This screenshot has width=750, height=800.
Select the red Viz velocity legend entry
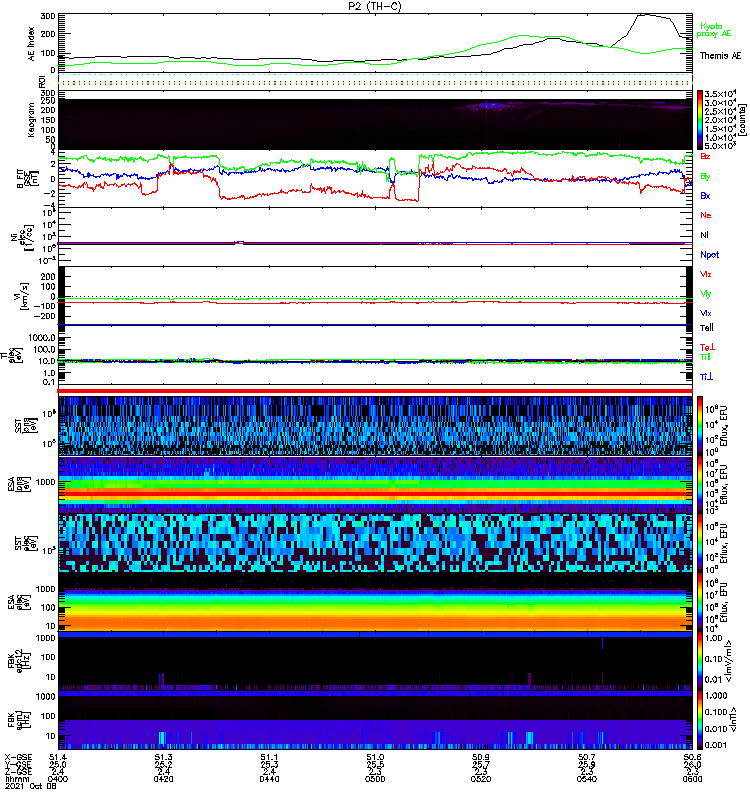[706, 274]
